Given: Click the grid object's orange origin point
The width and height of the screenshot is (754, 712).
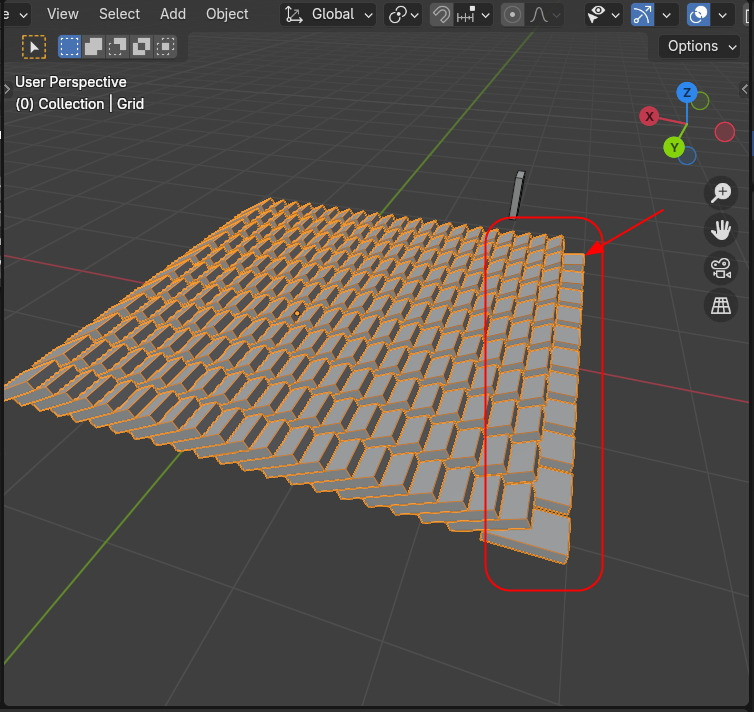Looking at the screenshot, I should click(297, 313).
